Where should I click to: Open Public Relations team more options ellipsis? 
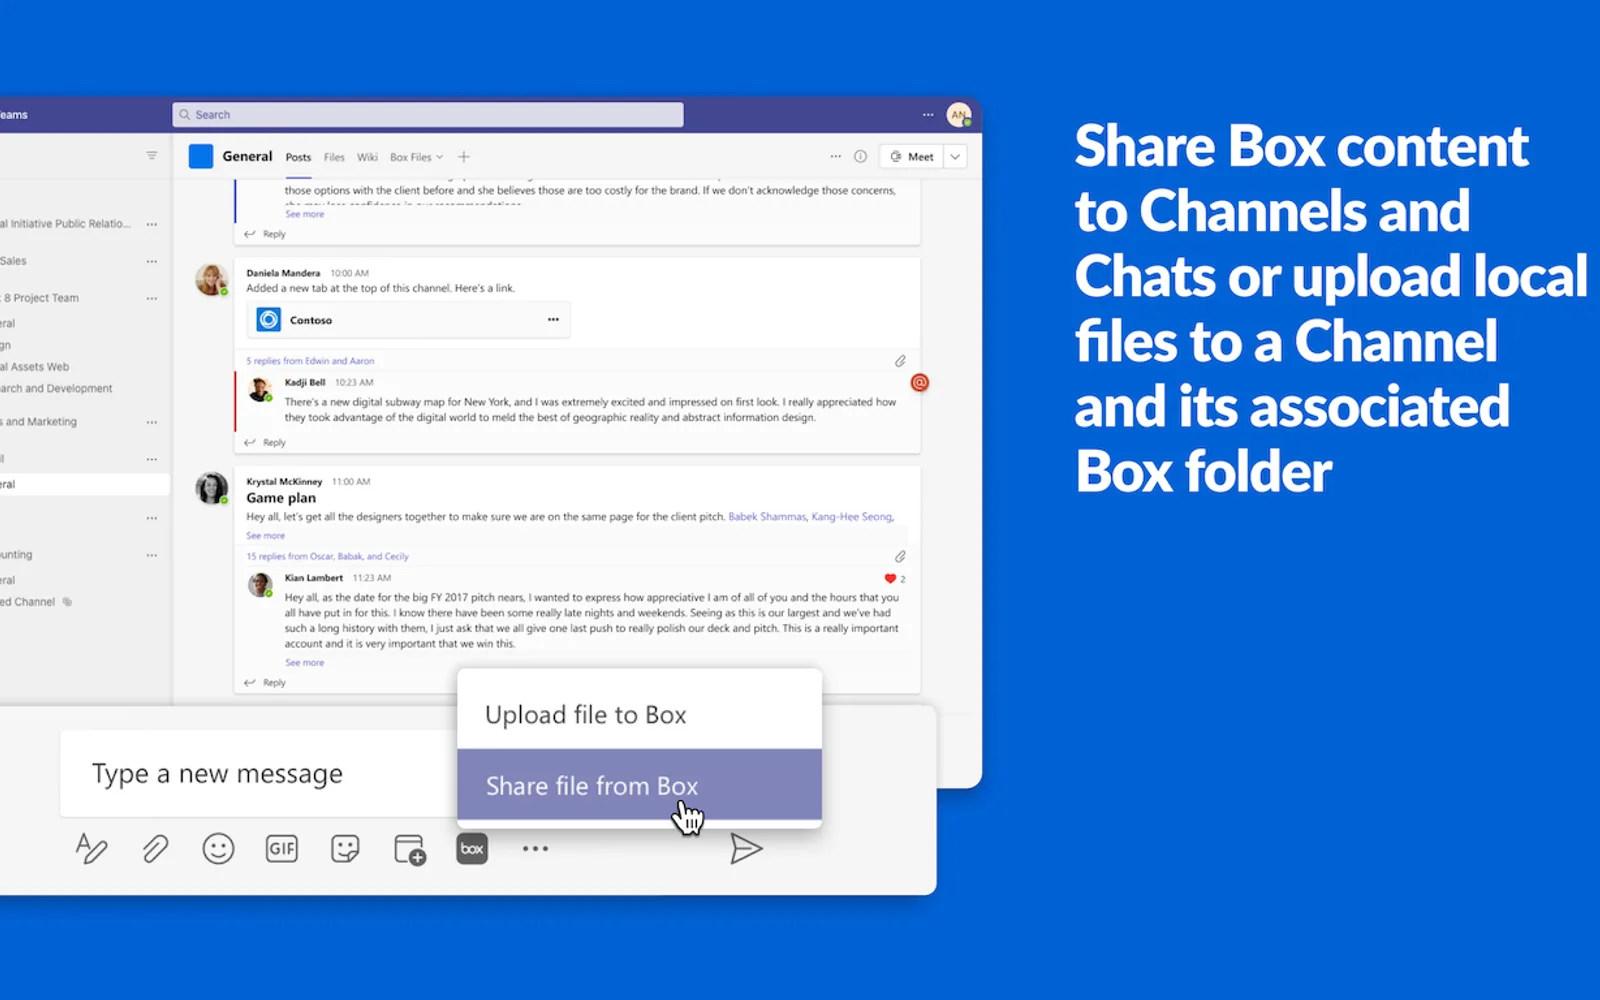pyautogui.click(x=152, y=224)
